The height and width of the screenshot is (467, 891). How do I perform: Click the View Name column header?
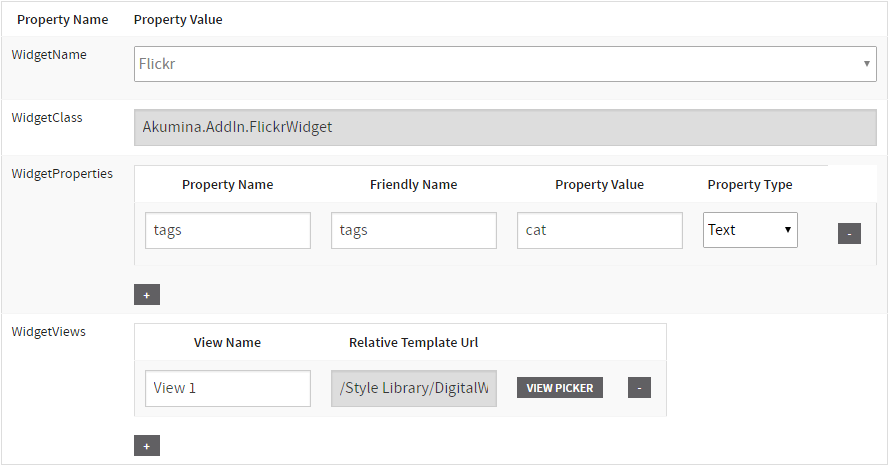coord(227,342)
